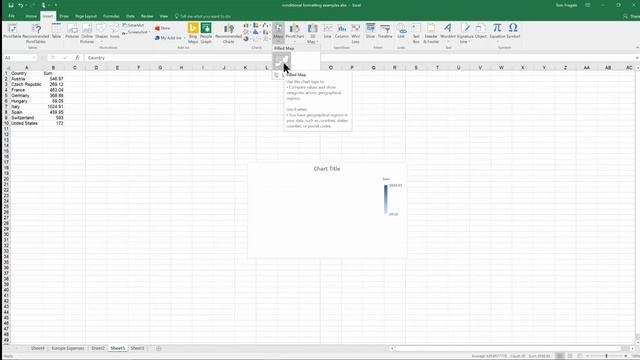
Task: Open Signature Line dropdown
Action: pos(465,33)
